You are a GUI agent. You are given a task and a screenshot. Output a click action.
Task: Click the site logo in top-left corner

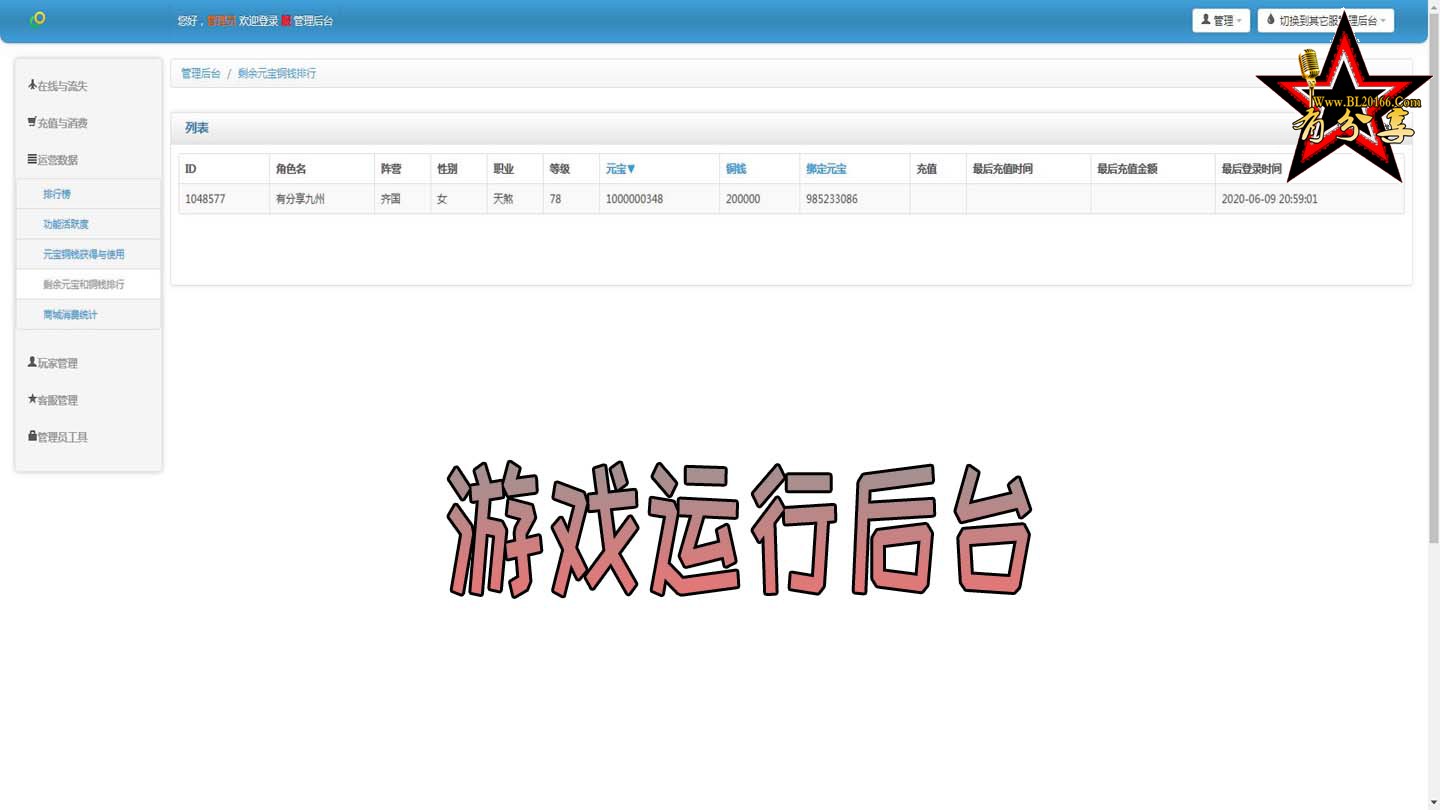[x=40, y=19]
